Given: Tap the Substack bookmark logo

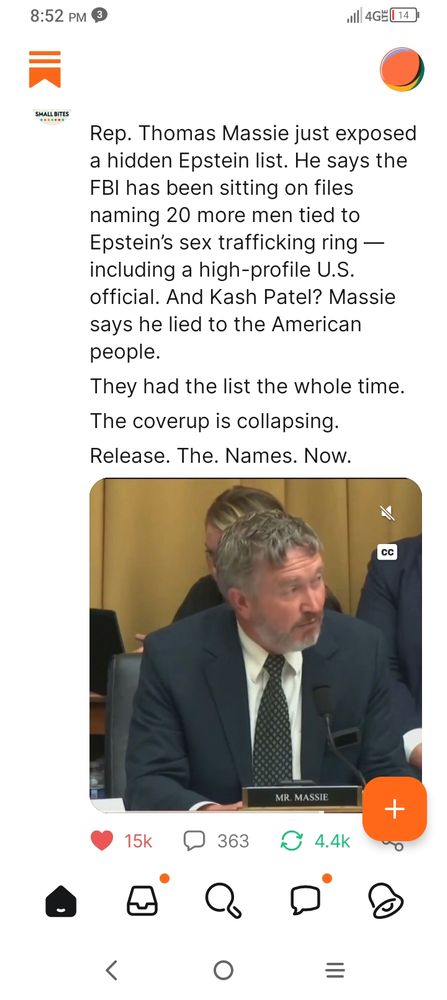Looking at the screenshot, I should click(45, 69).
